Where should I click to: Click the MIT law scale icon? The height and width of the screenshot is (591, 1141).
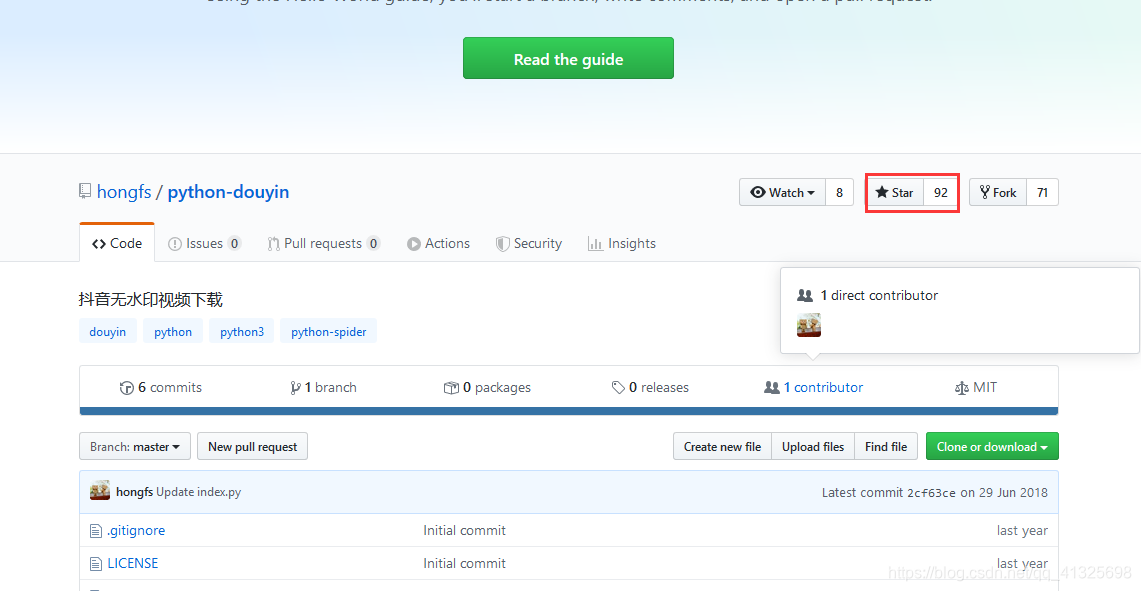(x=961, y=388)
